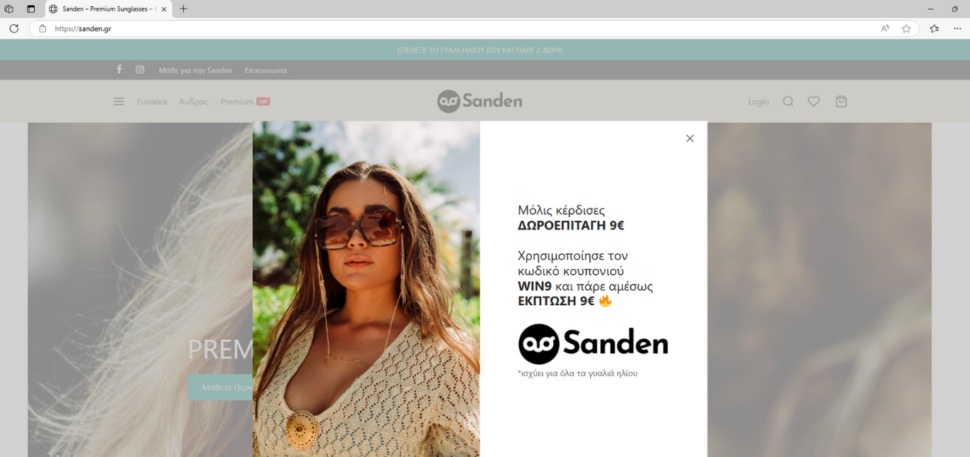This screenshot has height=457, width=970.
Task: Toggle read aloud icon in address bar
Action: tap(885, 28)
